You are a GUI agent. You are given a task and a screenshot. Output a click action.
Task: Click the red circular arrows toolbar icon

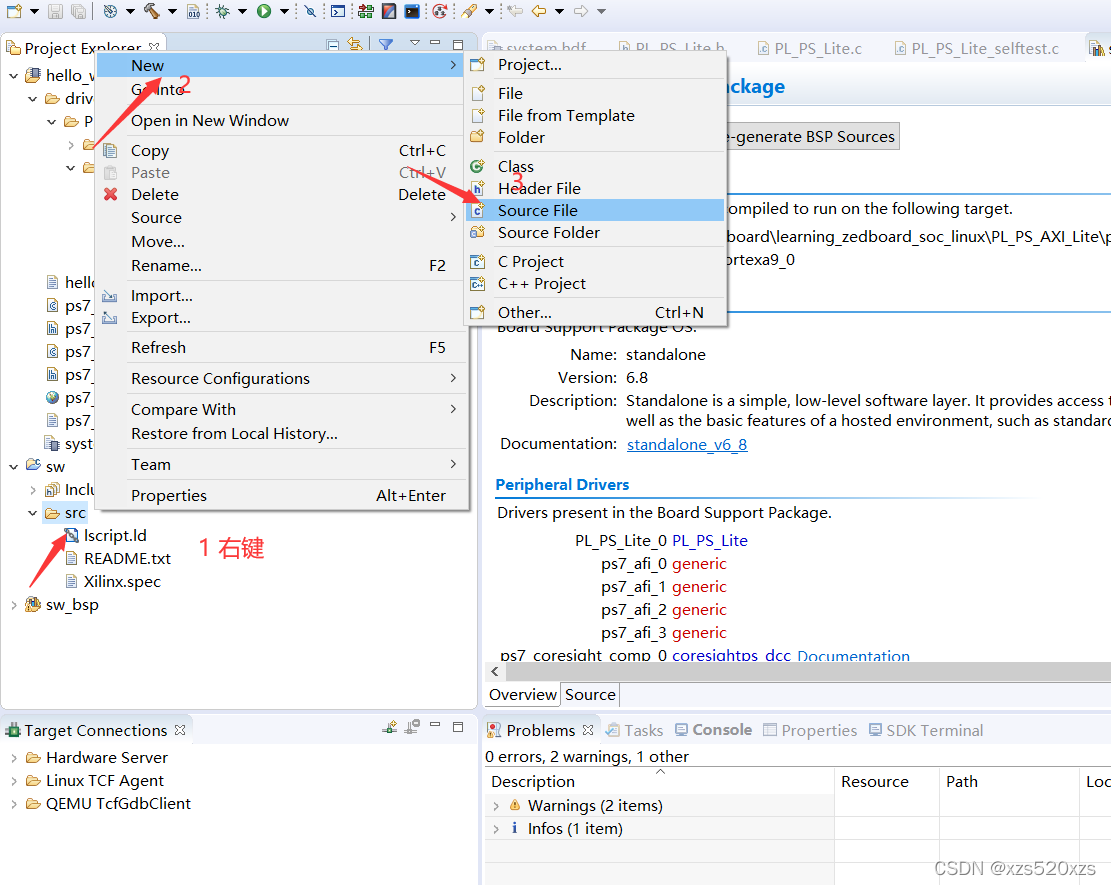pyautogui.click(x=439, y=11)
